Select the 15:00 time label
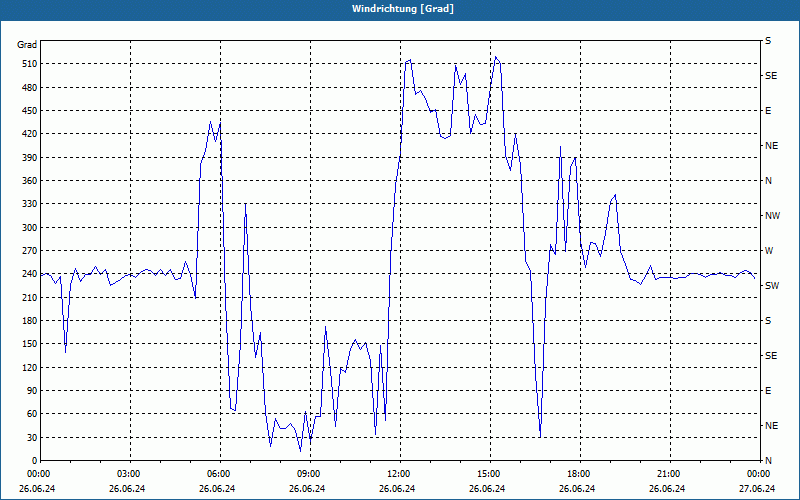 coord(487,473)
